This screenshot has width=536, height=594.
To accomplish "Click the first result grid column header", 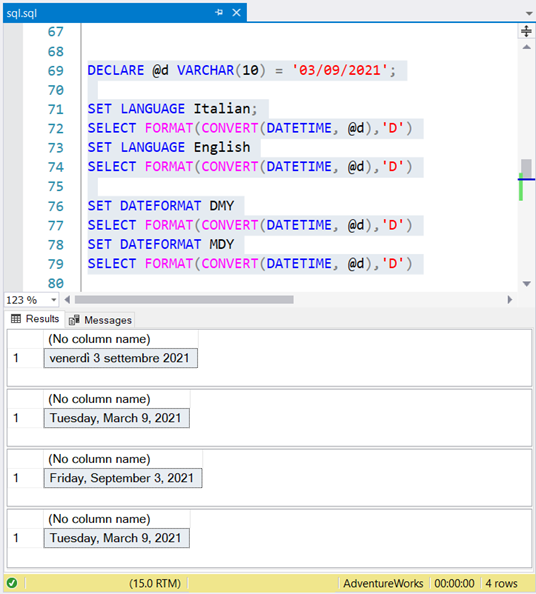I will click(121, 339).
